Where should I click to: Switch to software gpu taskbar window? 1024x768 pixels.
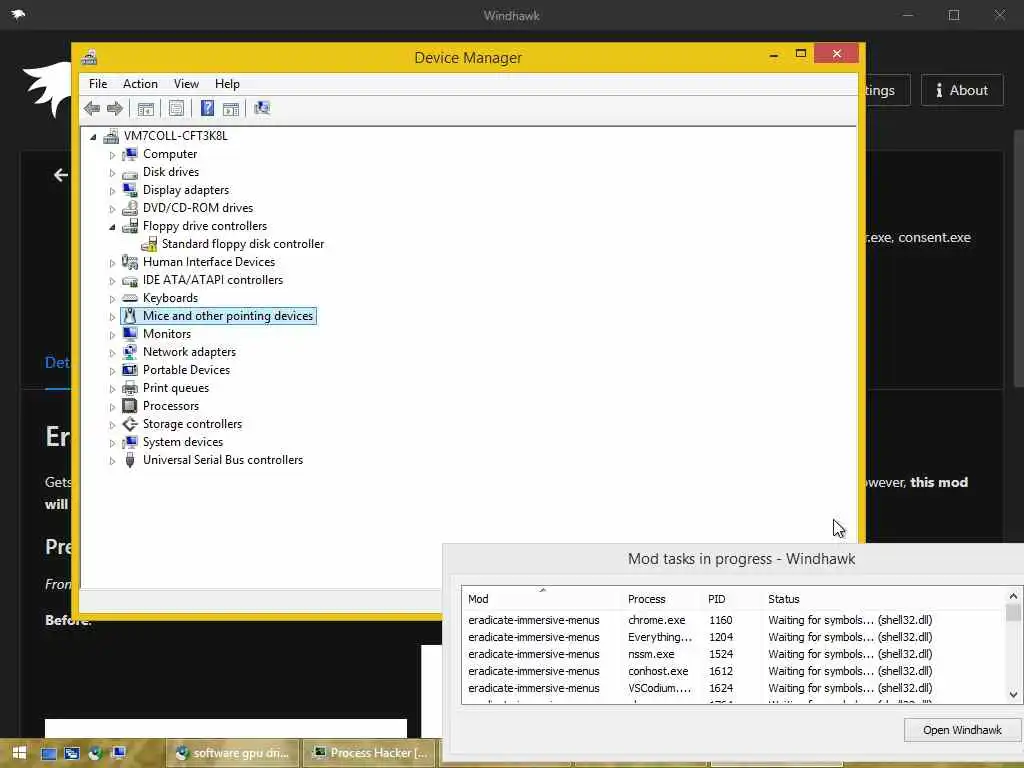click(x=232, y=753)
